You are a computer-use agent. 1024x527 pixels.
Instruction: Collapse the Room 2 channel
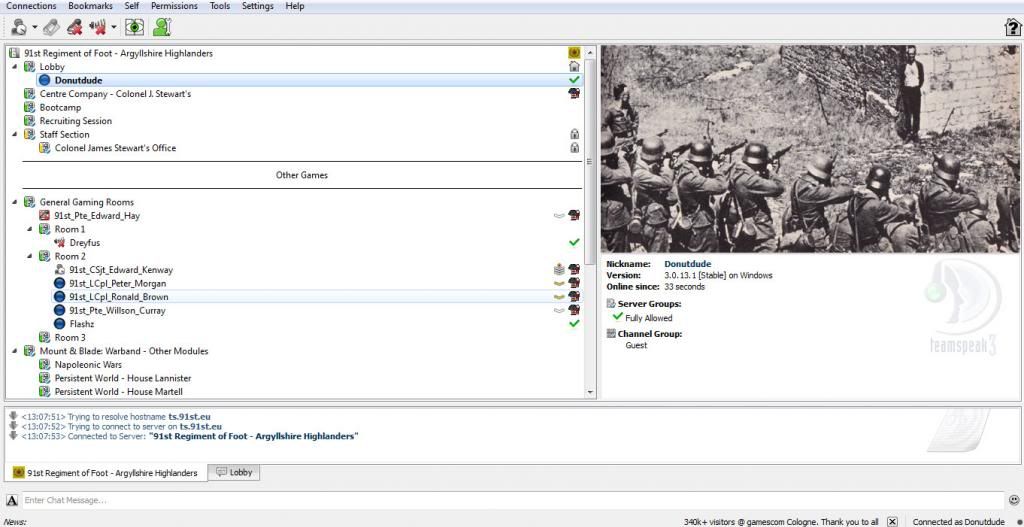click(x=29, y=256)
